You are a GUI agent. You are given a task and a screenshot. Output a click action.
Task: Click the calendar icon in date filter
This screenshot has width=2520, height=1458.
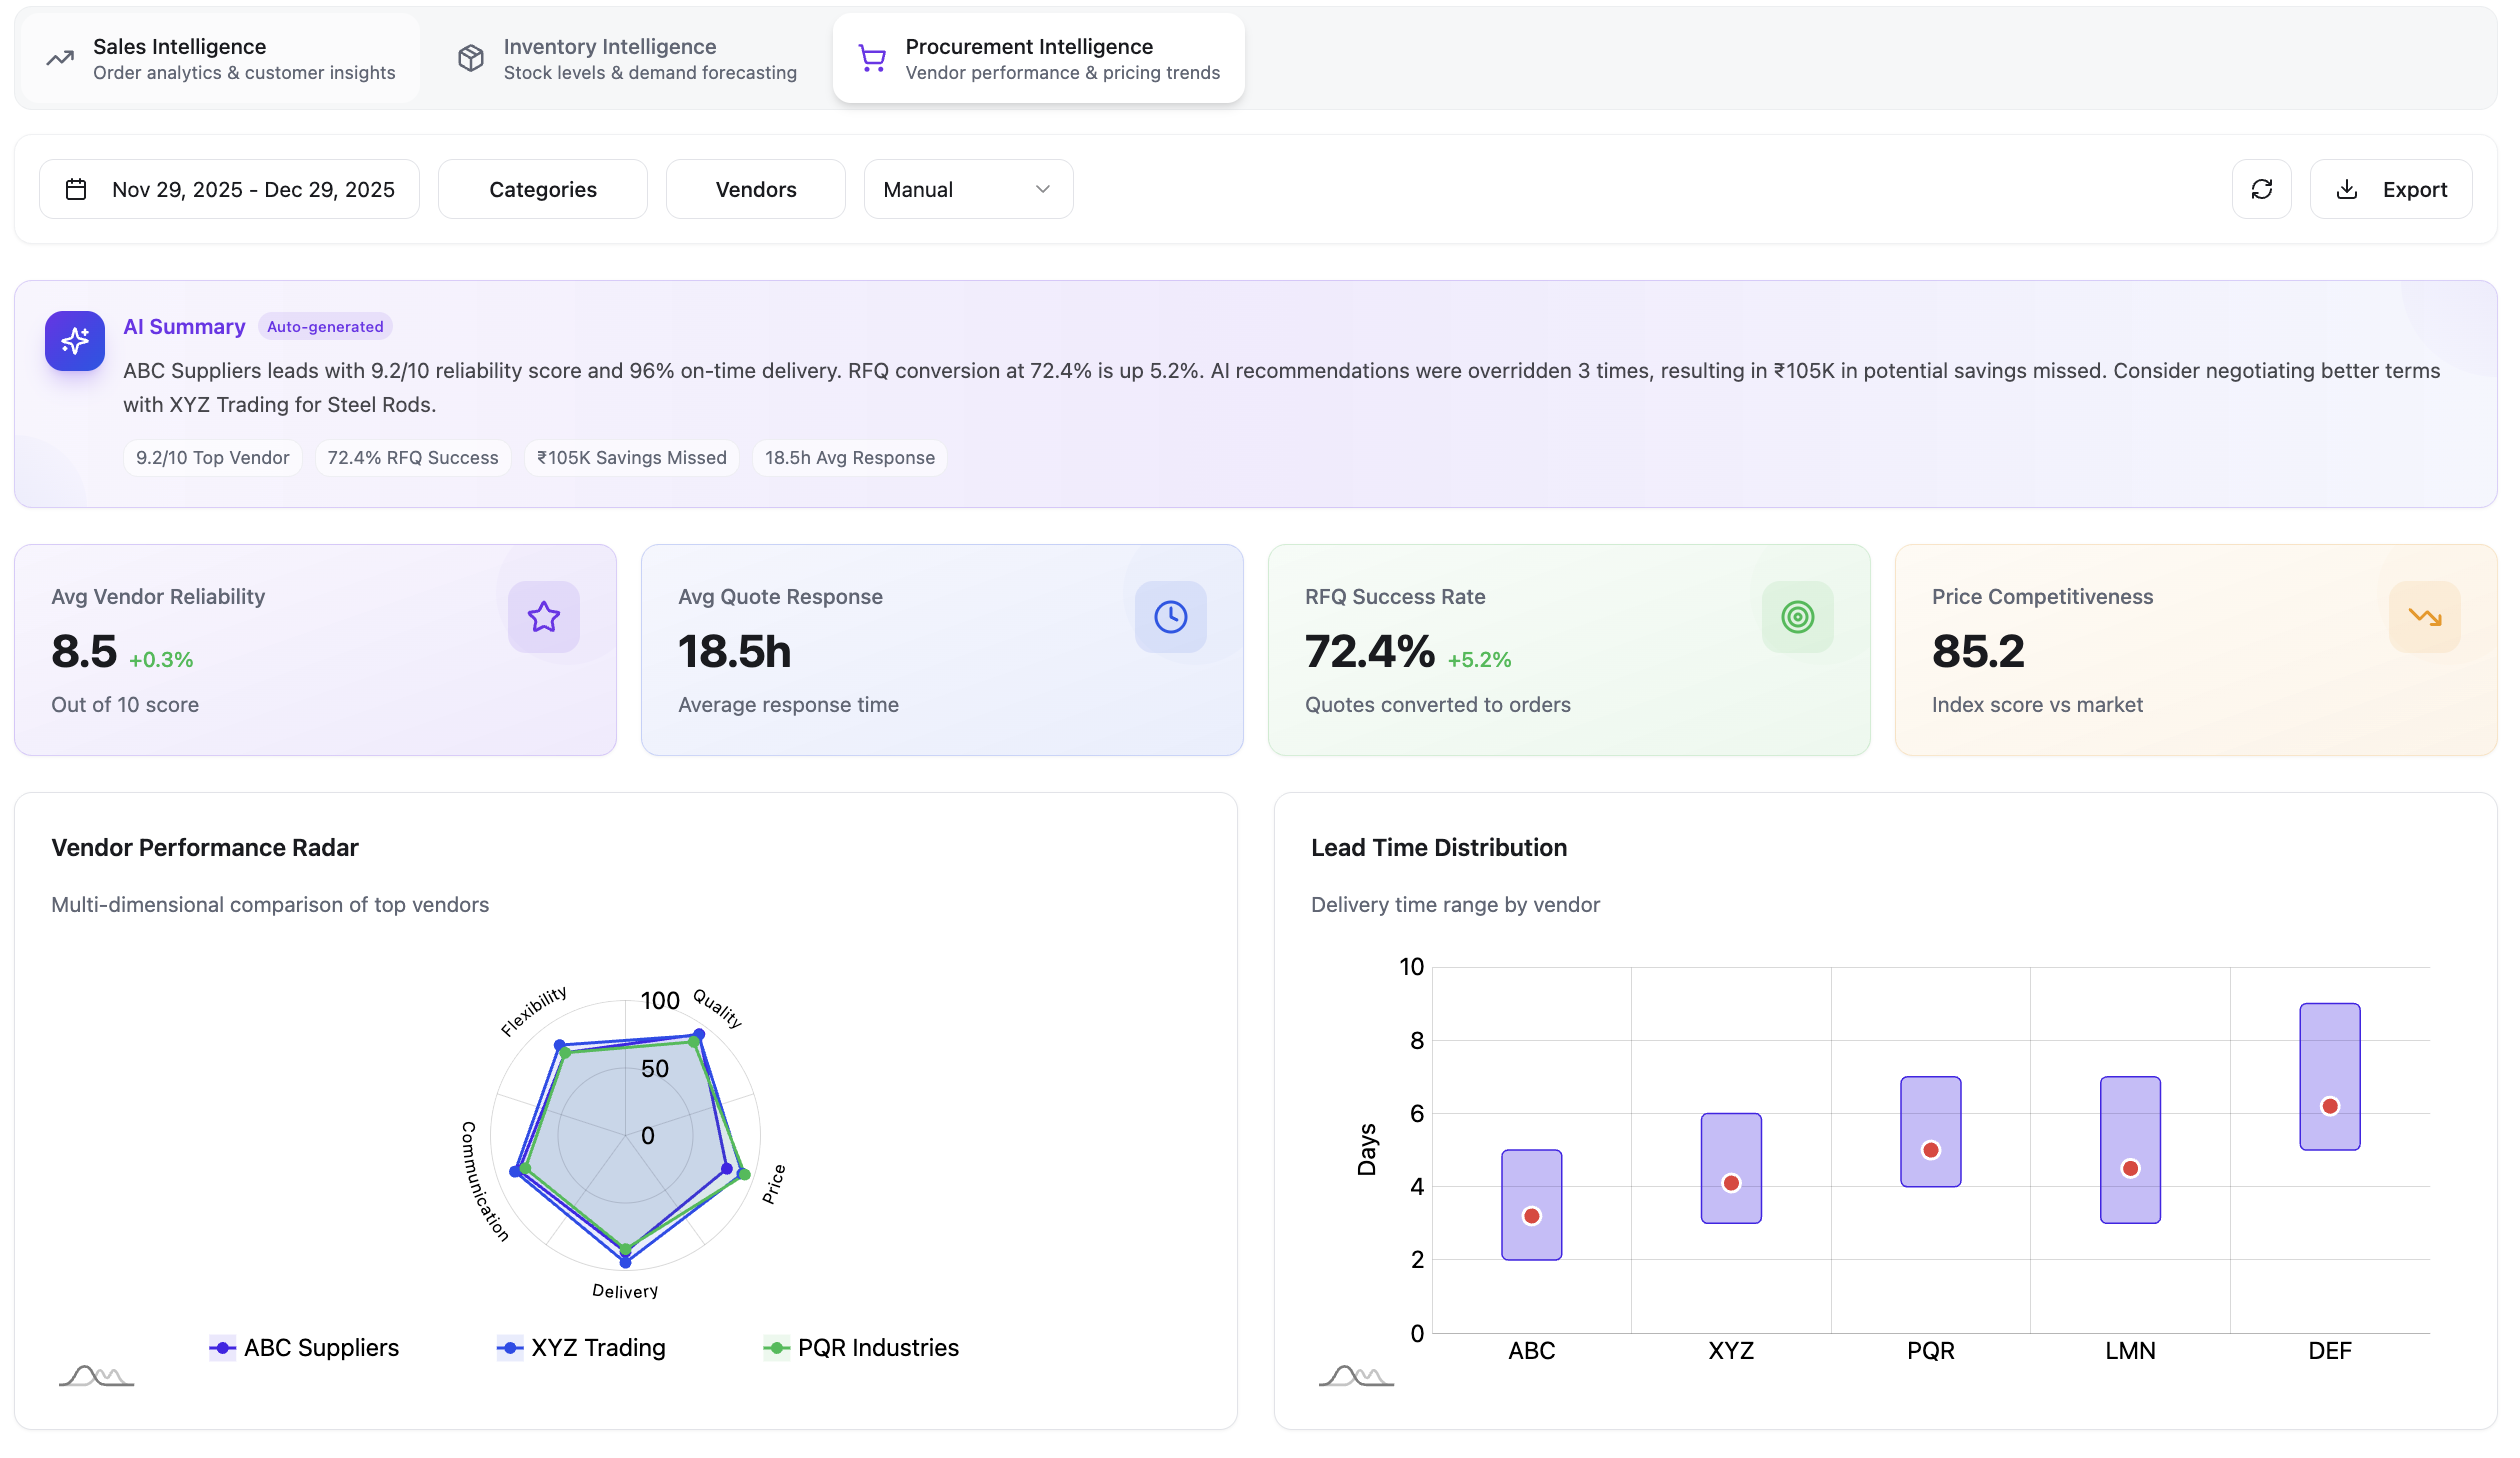pyautogui.click(x=76, y=190)
